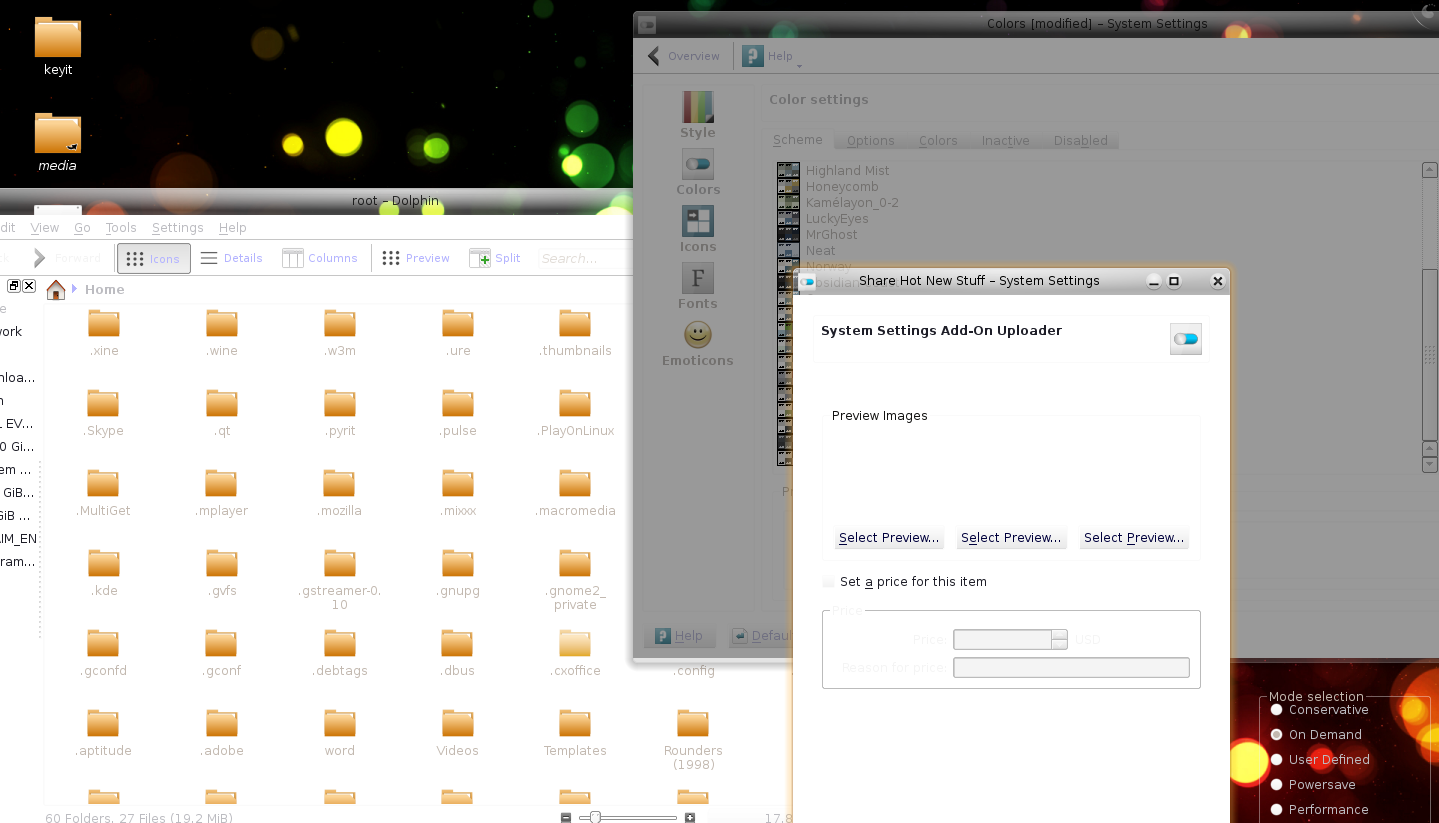Open the Fonts module in System Settings
This screenshot has width=1439, height=823.
coord(698,286)
